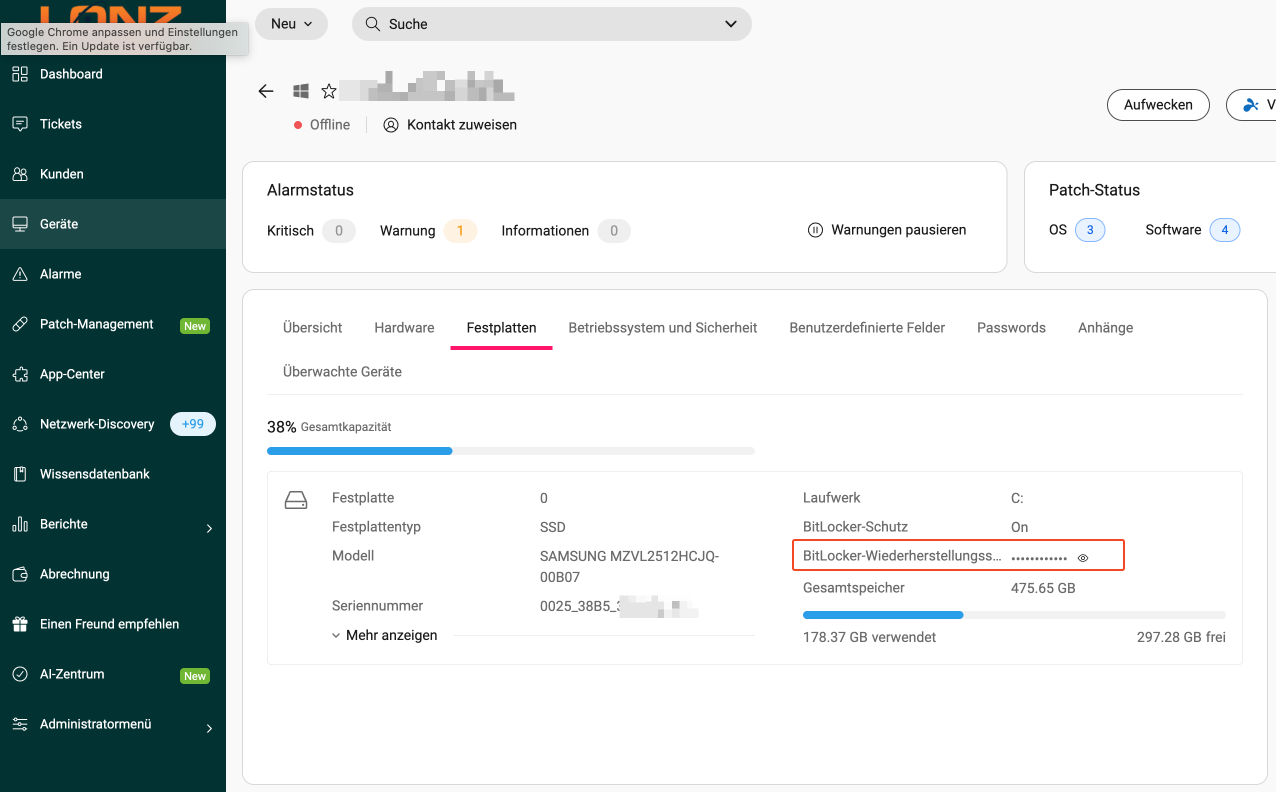Reveal BitLocker recovery key with eye icon
The image size is (1276, 792).
point(1083,558)
